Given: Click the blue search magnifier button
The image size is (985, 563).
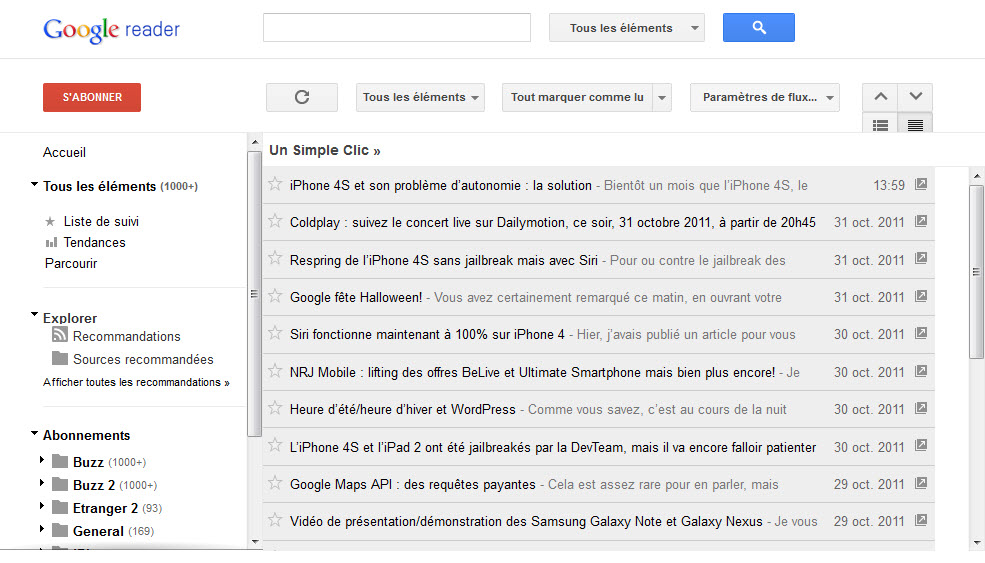Looking at the screenshot, I should (x=758, y=28).
